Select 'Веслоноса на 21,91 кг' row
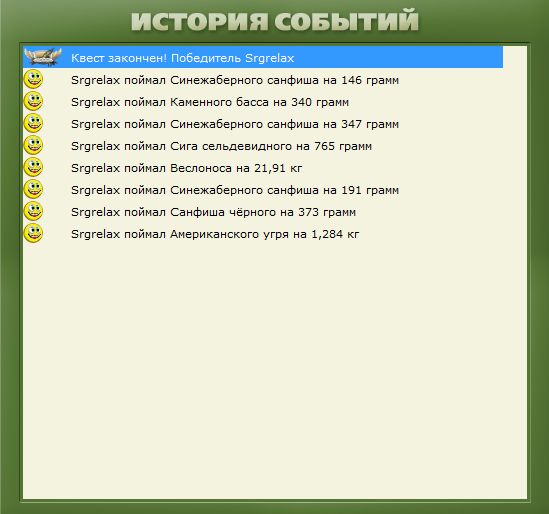 click(263, 168)
